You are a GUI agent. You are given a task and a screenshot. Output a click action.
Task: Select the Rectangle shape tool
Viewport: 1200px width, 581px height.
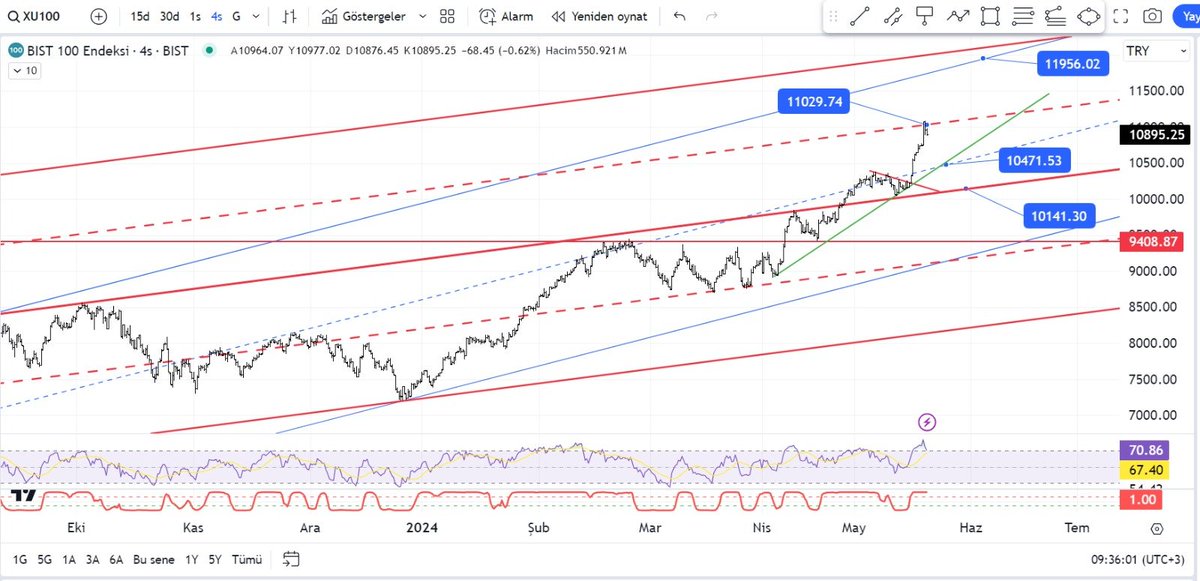tap(991, 16)
